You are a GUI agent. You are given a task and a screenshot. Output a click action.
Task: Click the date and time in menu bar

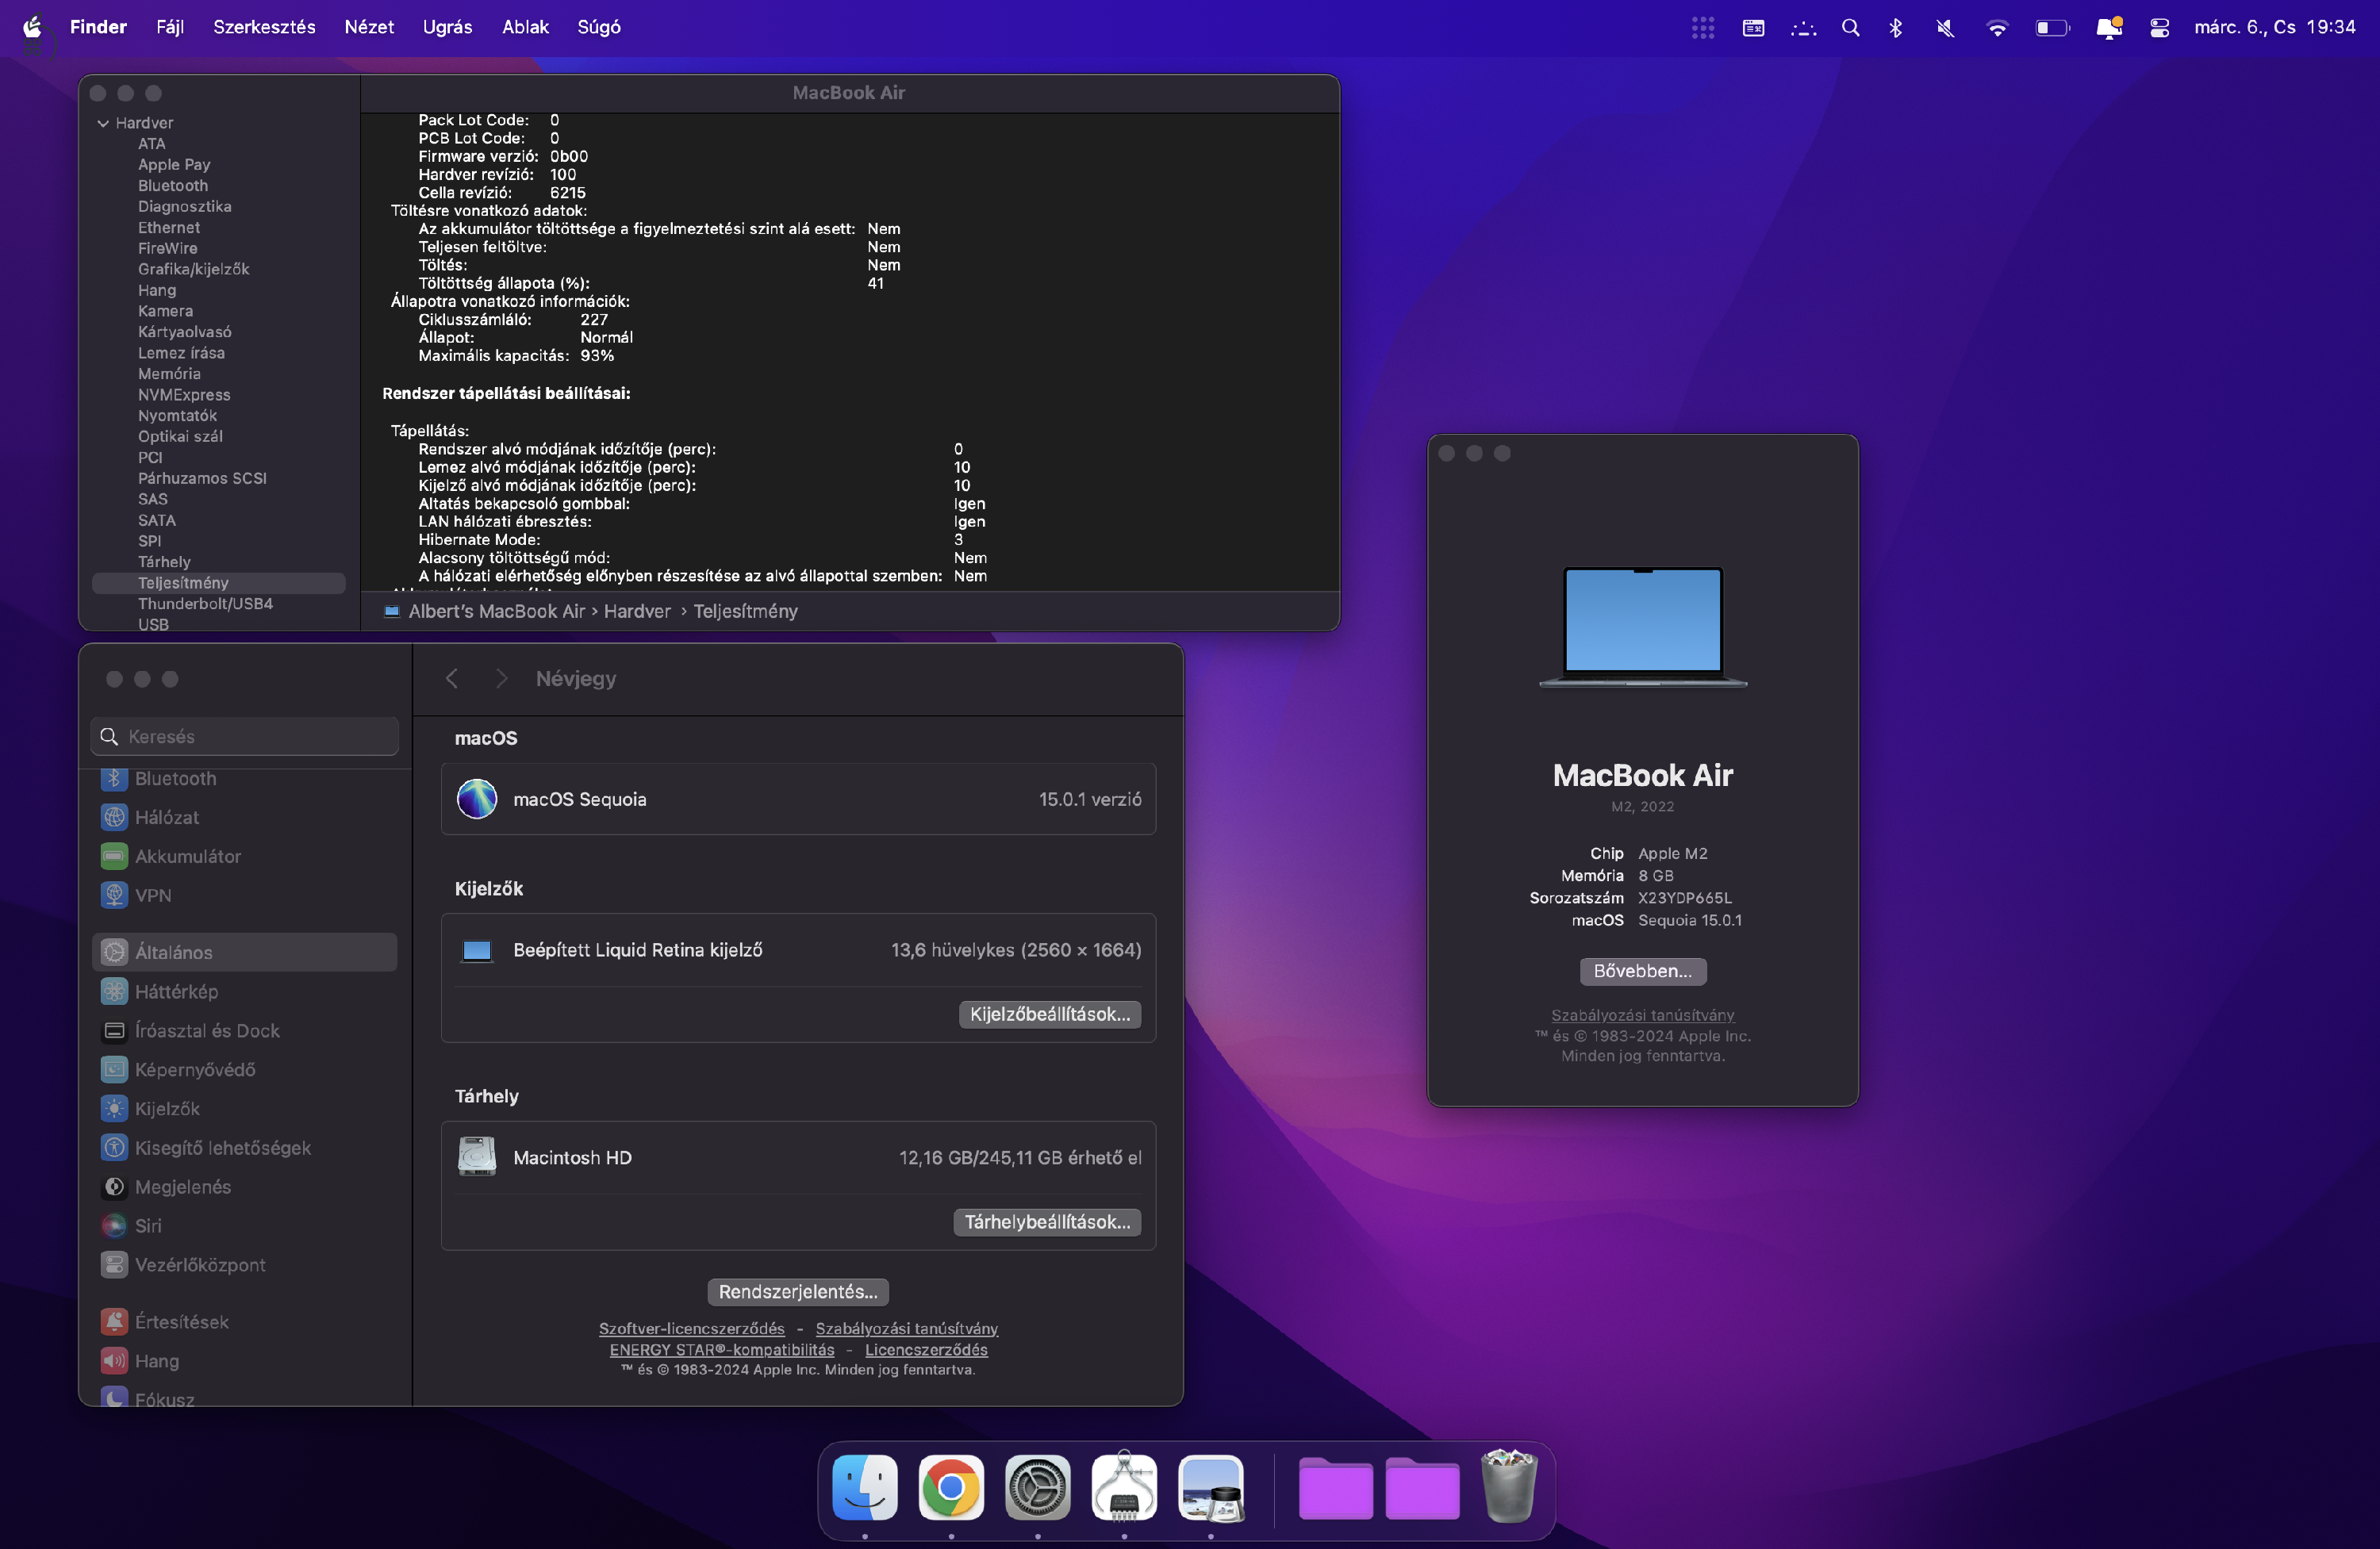(x=2274, y=27)
